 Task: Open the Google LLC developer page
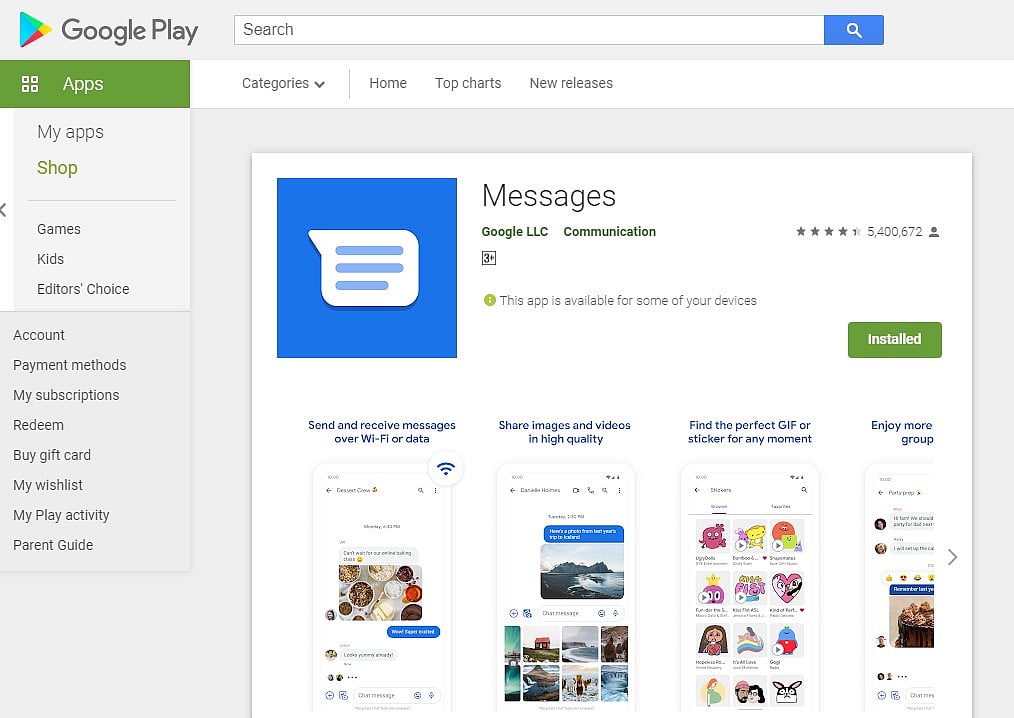514,231
